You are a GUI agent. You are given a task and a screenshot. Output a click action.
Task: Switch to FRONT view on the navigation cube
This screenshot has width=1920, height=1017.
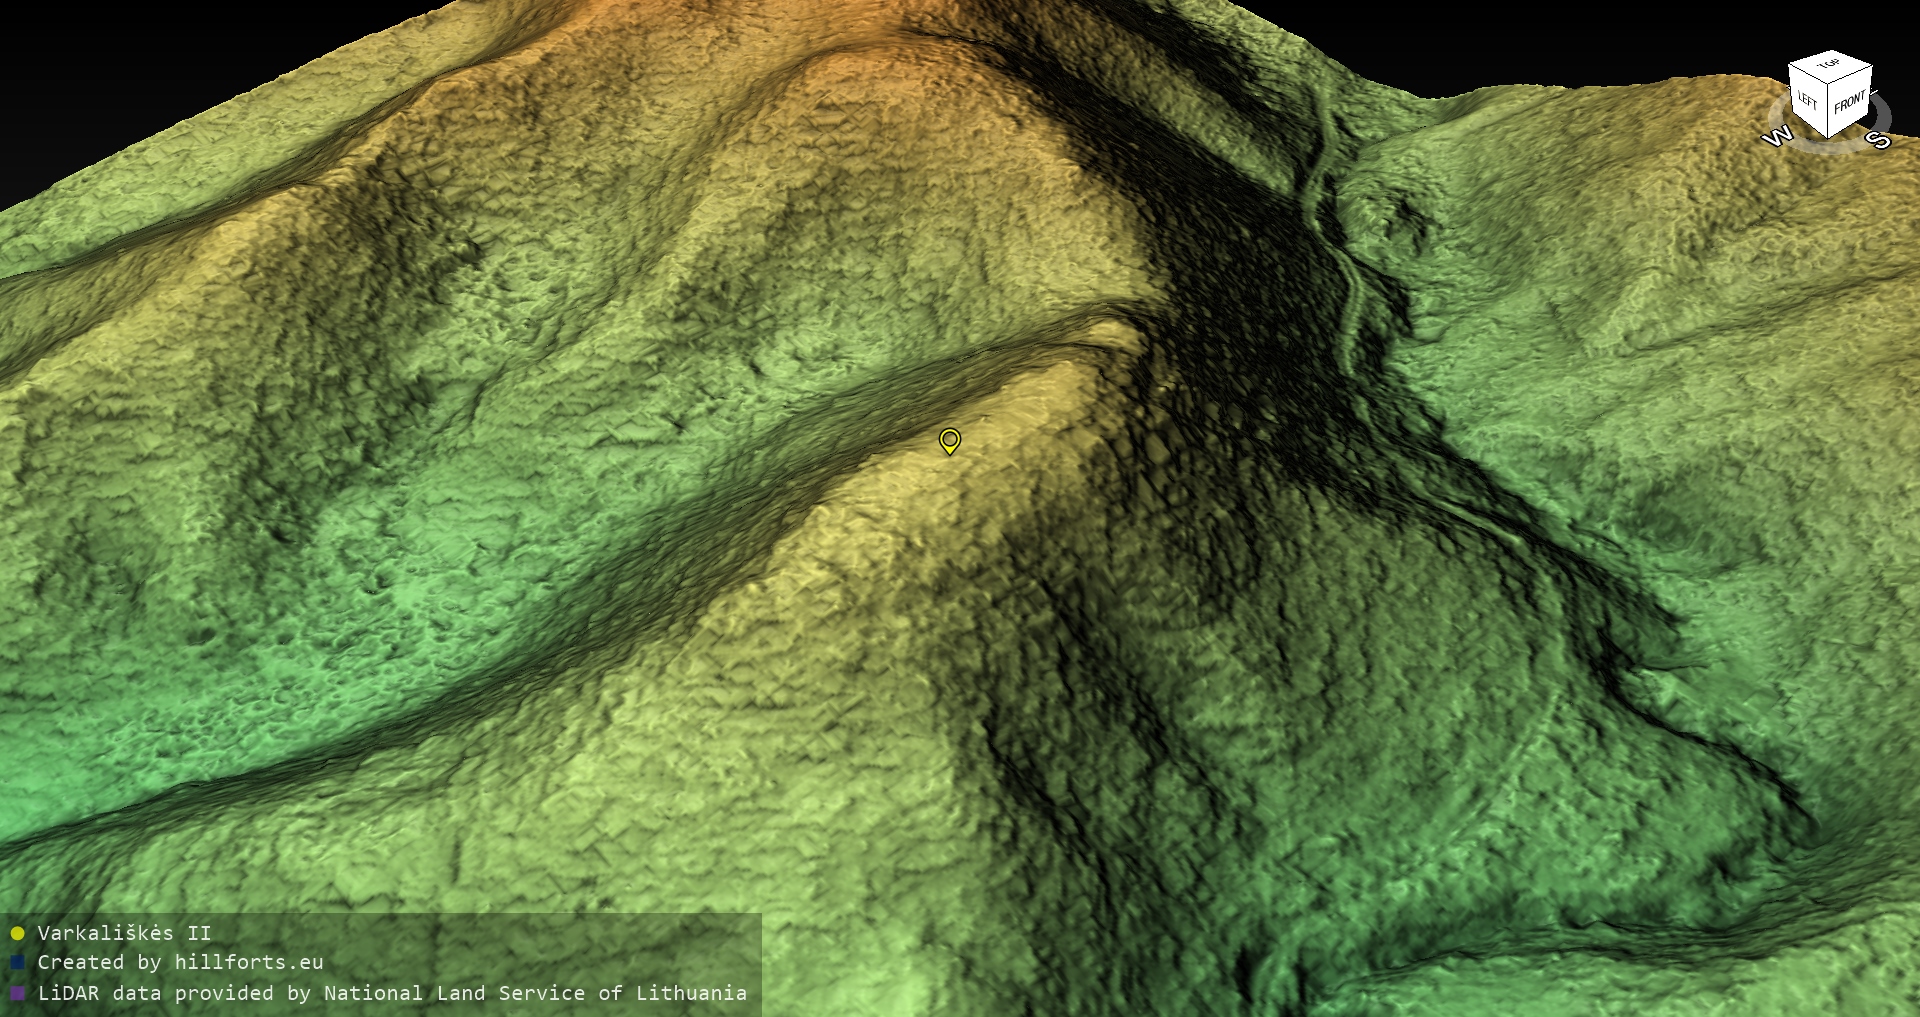1850,102
